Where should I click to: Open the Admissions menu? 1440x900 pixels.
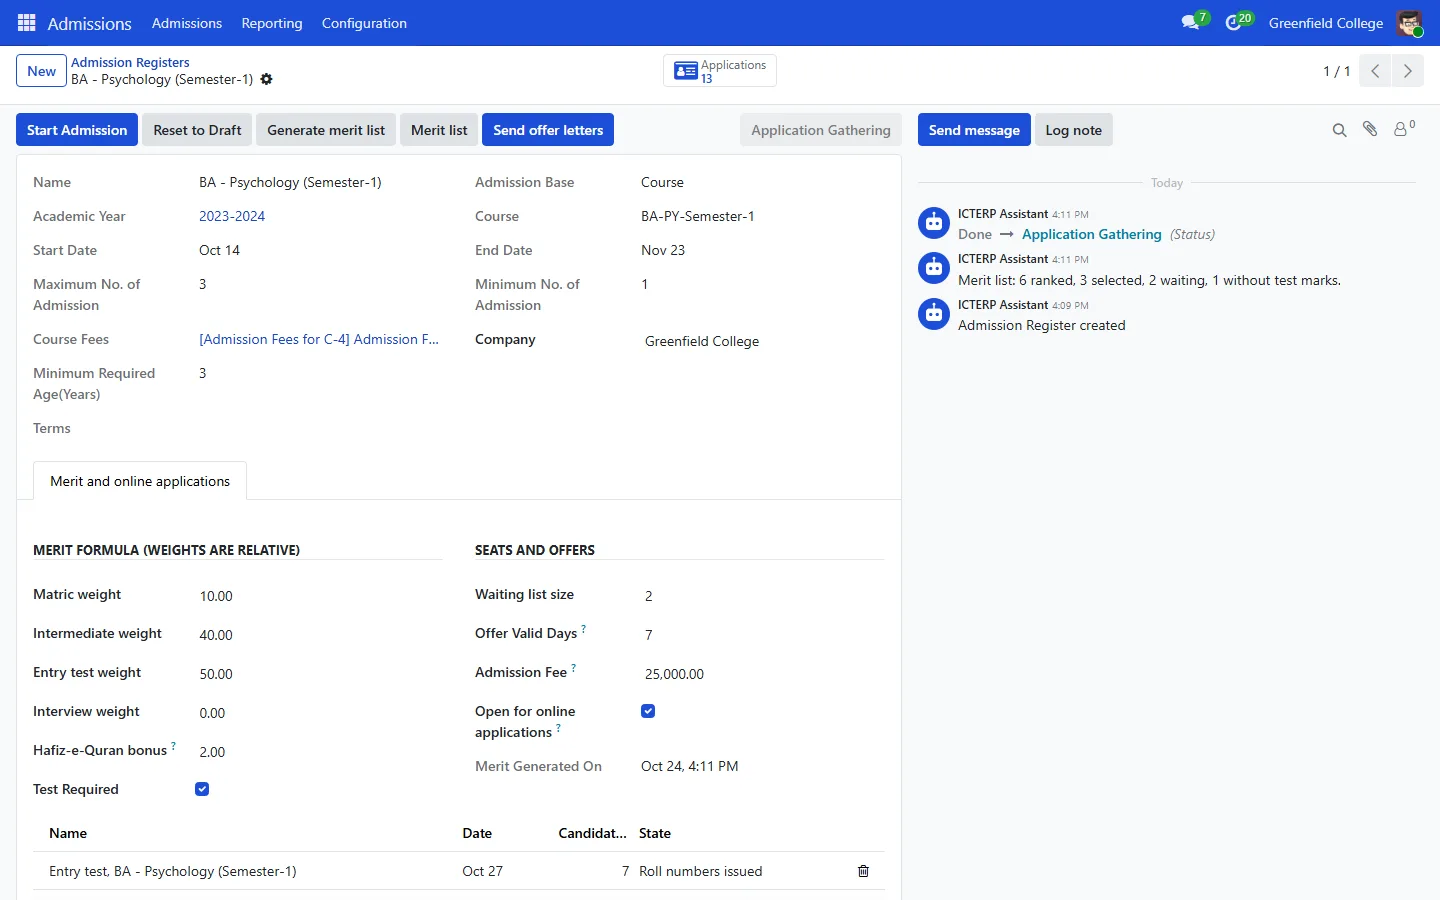click(x=187, y=23)
